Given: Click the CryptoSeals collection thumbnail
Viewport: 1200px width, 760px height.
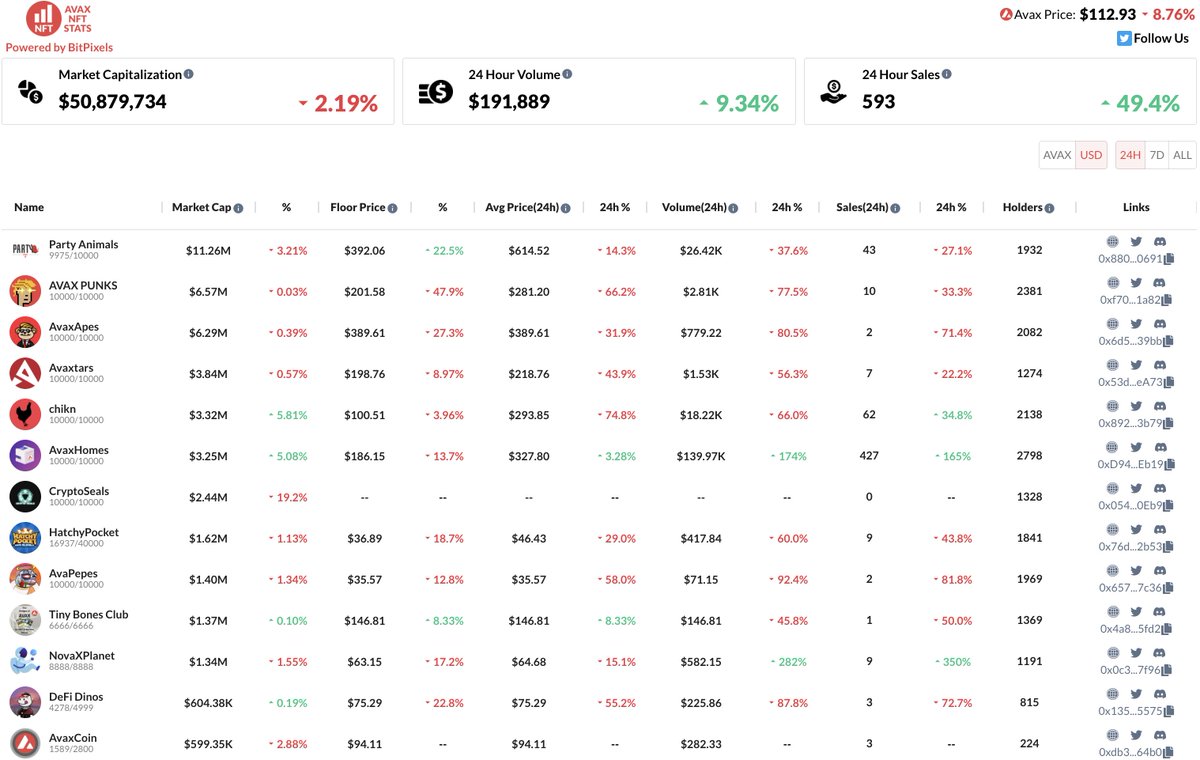Looking at the screenshot, I should pyautogui.click(x=25, y=496).
